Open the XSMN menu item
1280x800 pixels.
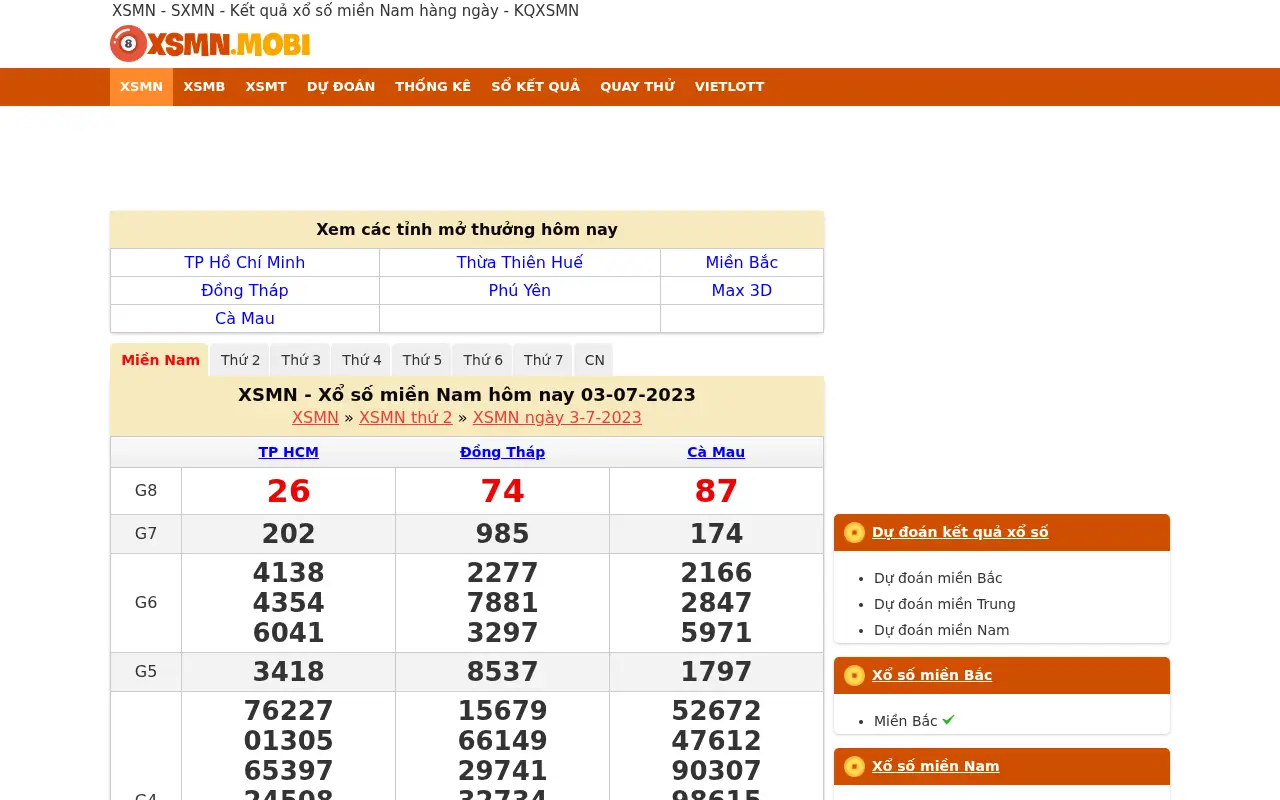[x=141, y=87]
